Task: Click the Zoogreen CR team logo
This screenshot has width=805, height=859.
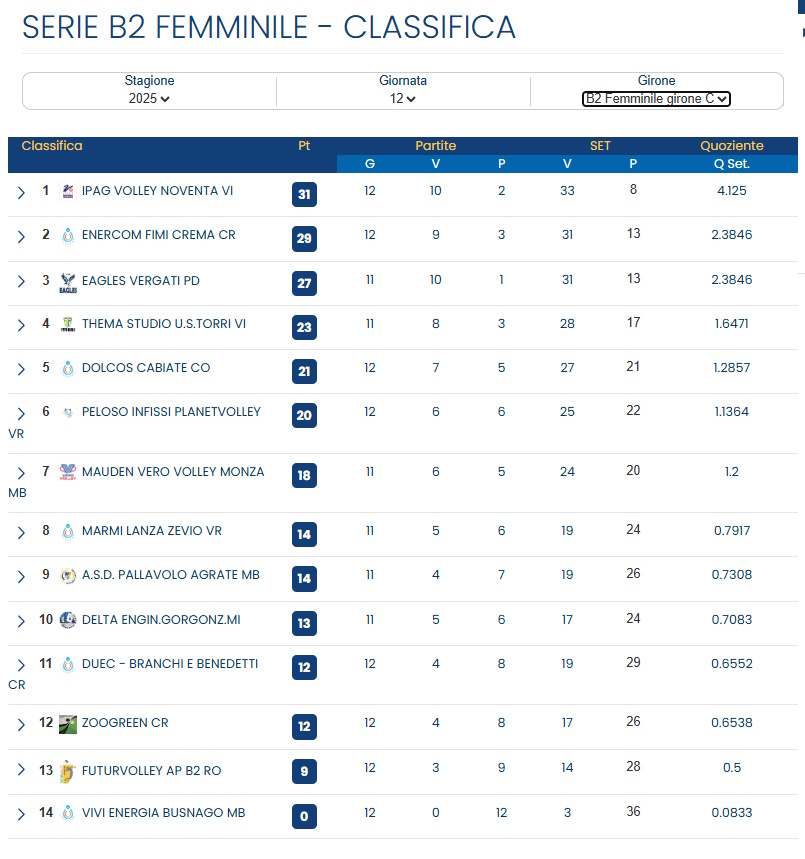Action: click(x=68, y=724)
